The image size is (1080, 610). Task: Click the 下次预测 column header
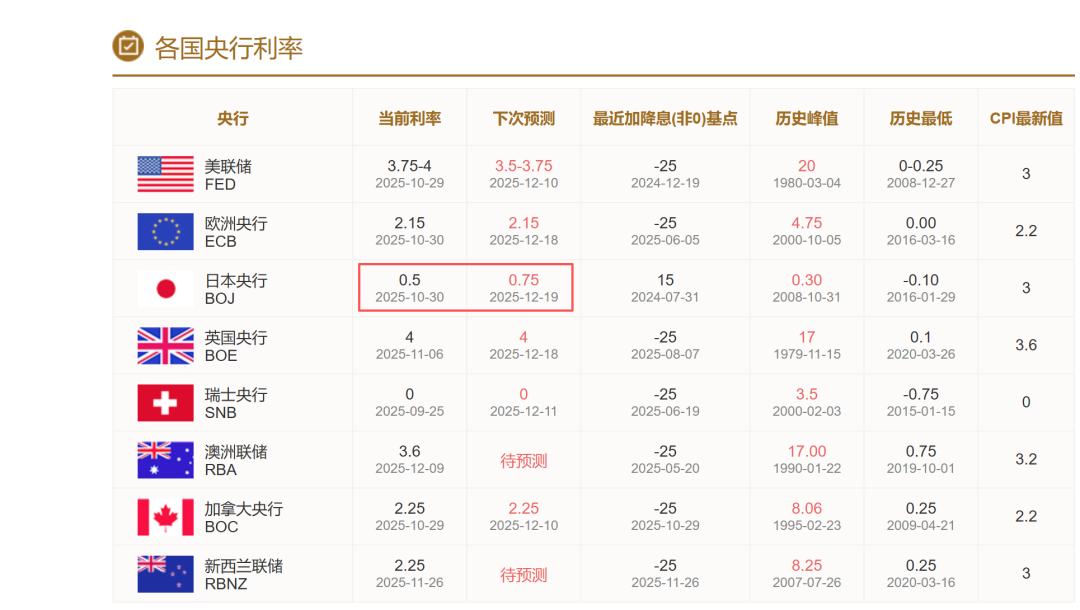pos(523,118)
